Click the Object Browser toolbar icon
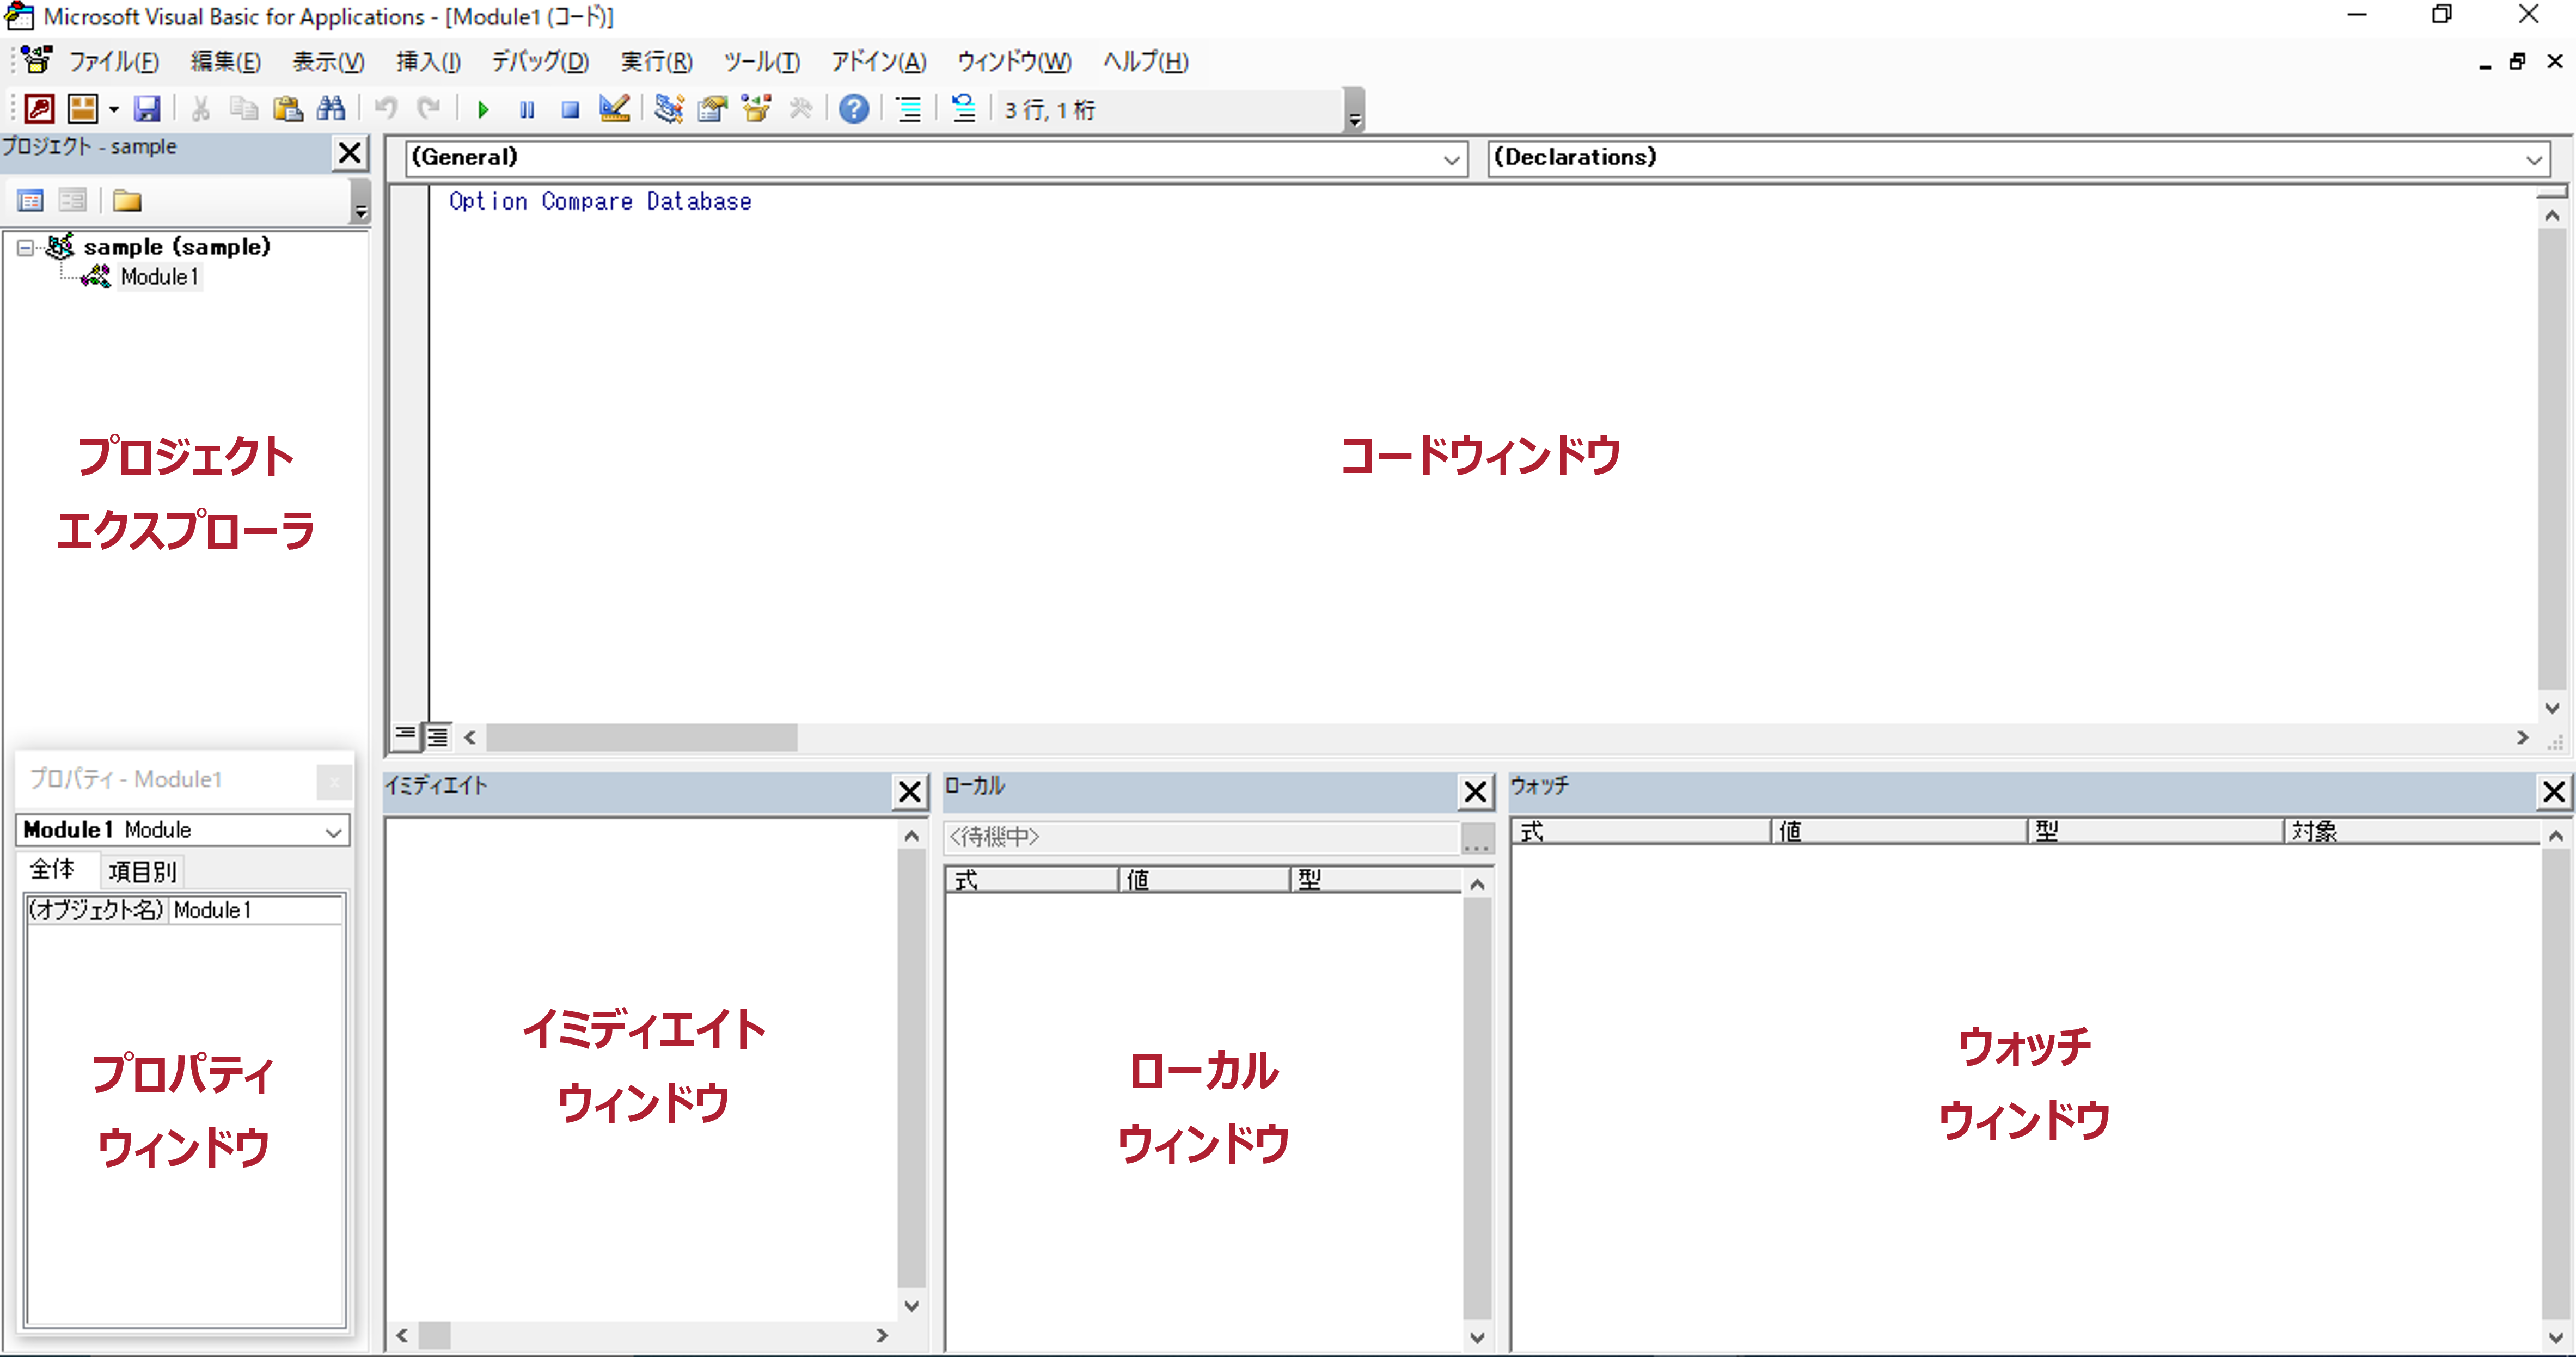 pyautogui.click(x=757, y=109)
